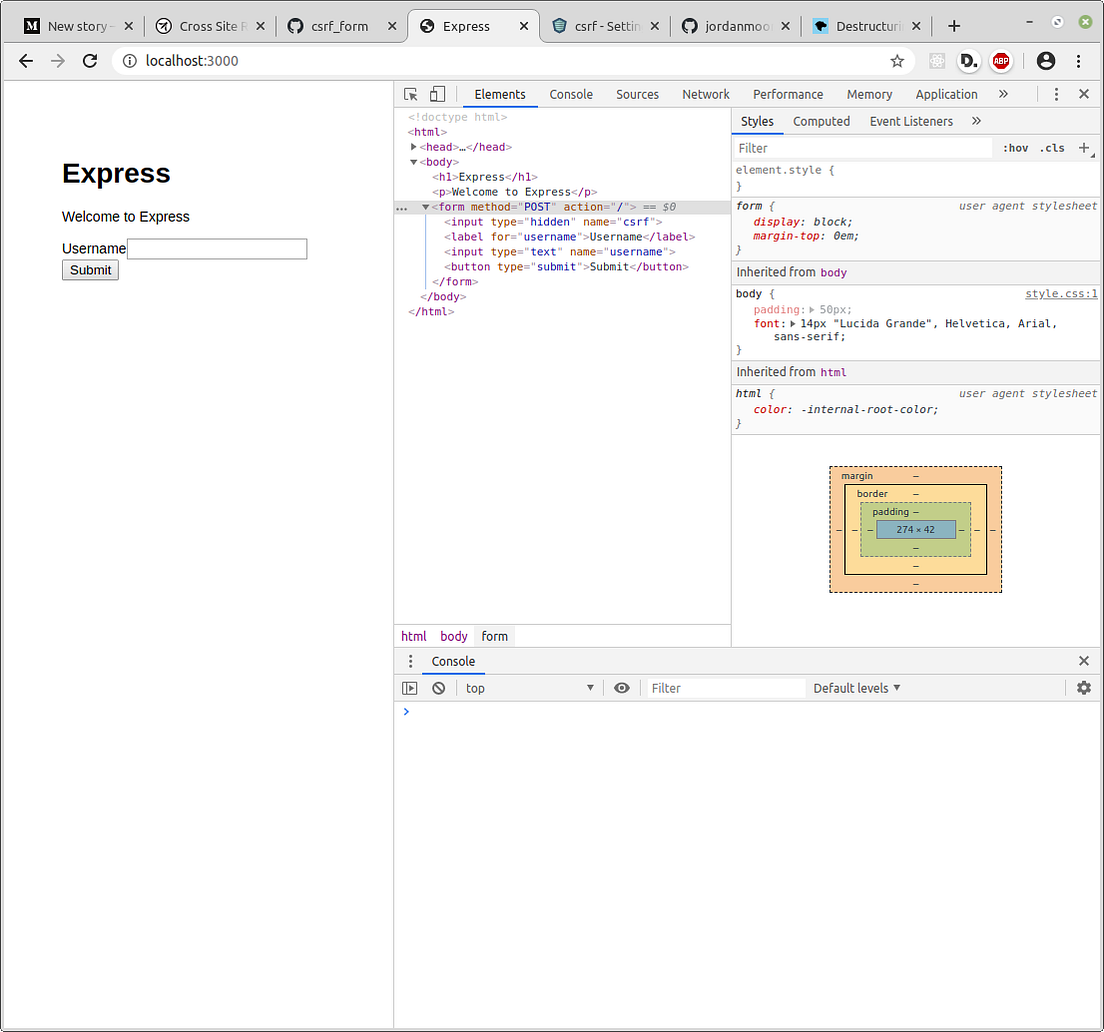Create a live expression eye icon
The image size is (1104, 1032).
[x=622, y=688]
